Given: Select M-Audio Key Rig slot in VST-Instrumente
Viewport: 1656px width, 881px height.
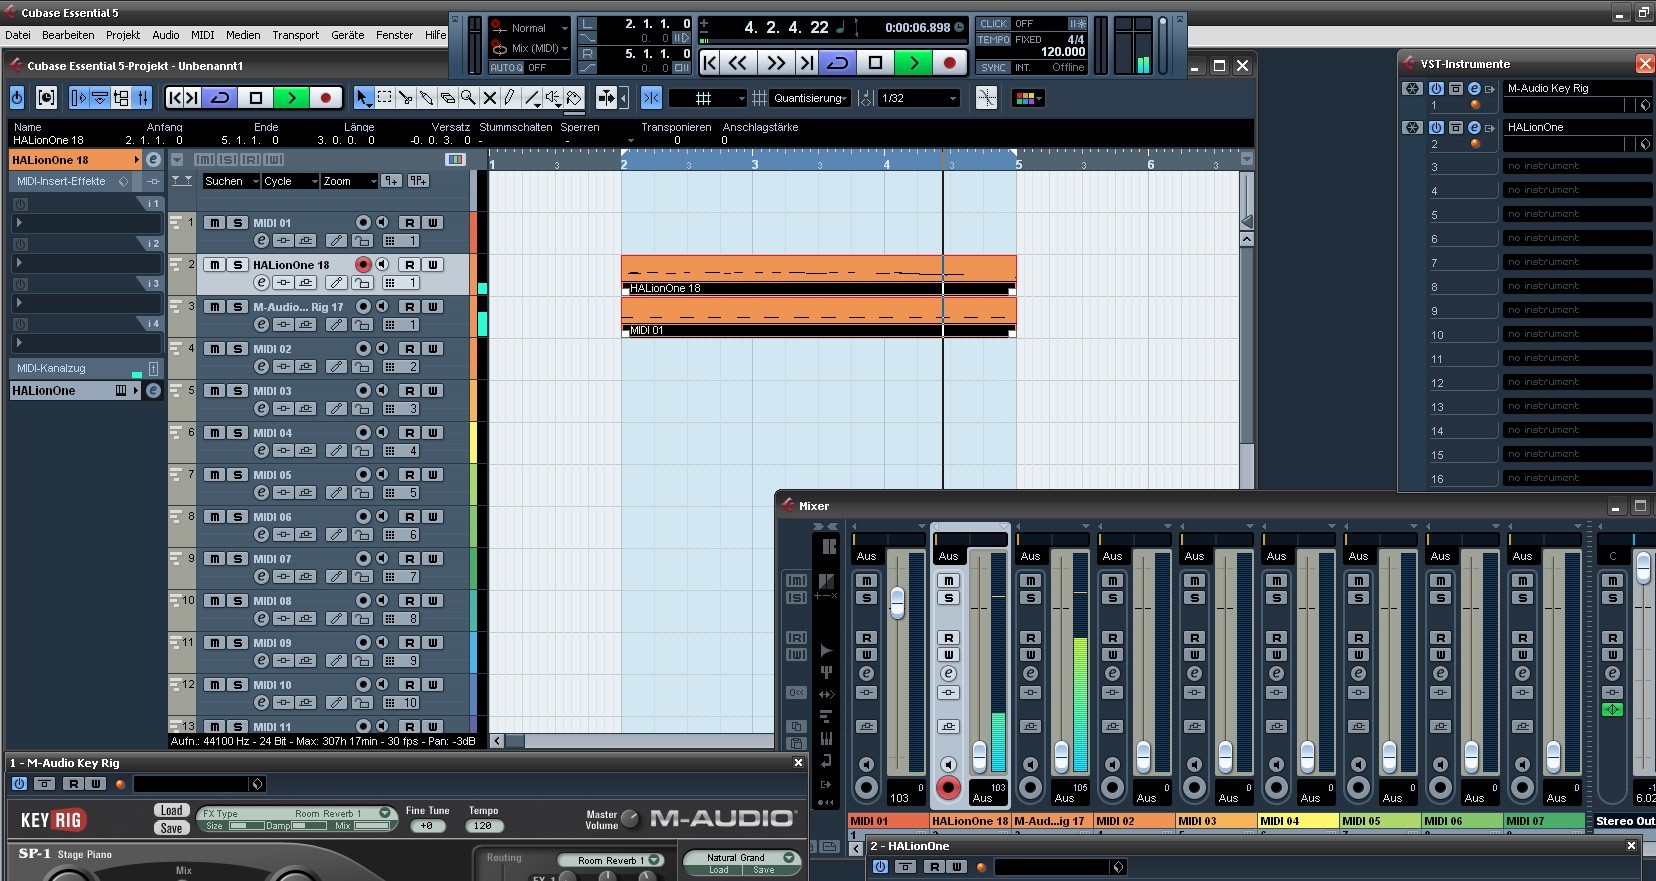Looking at the screenshot, I should click(1578, 88).
